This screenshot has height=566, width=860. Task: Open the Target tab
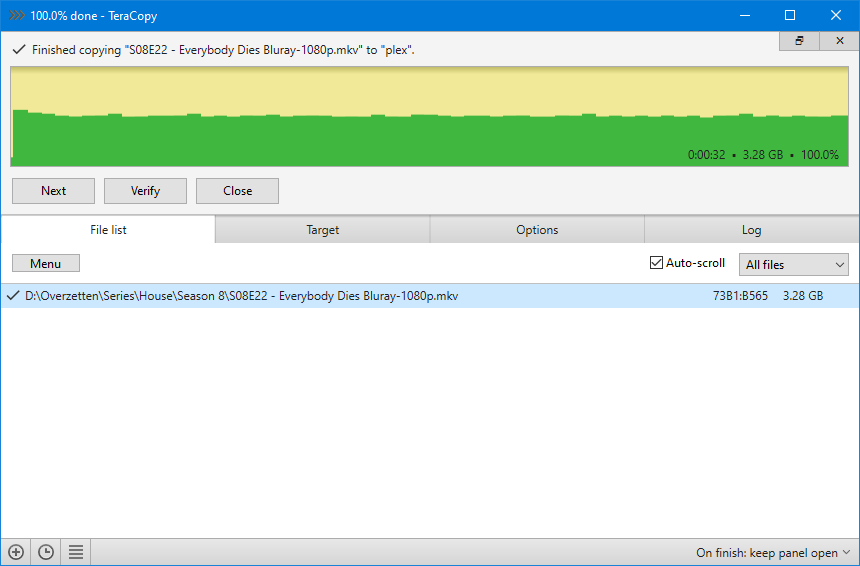click(x=322, y=229)
